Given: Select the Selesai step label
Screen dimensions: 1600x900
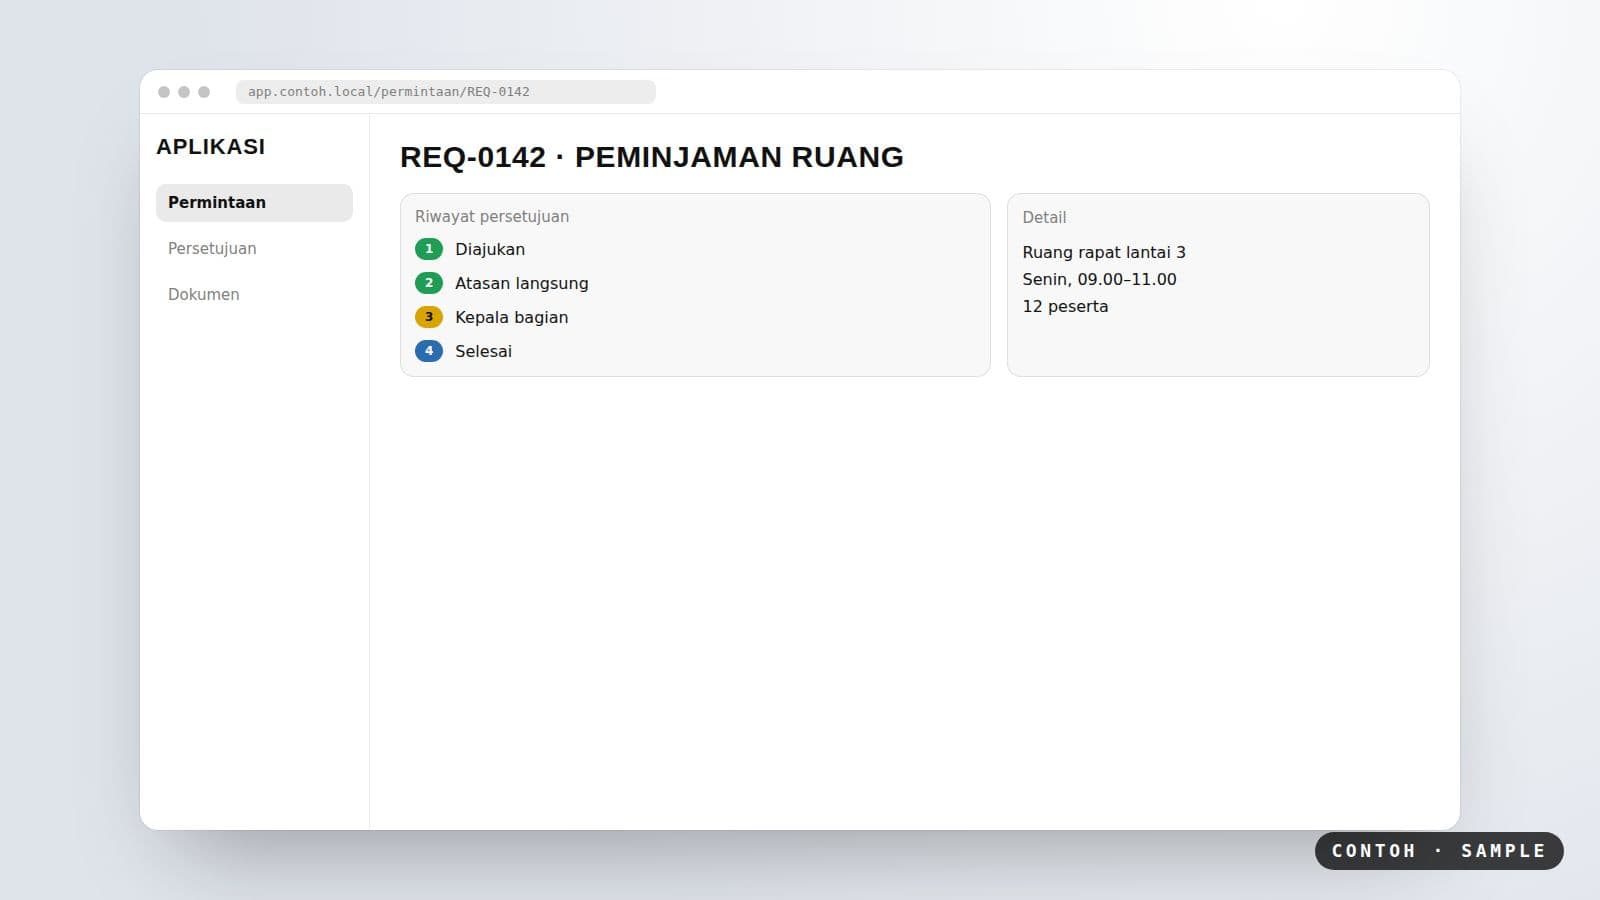Looking at the screenshot, I should click(x=484, y=351).
